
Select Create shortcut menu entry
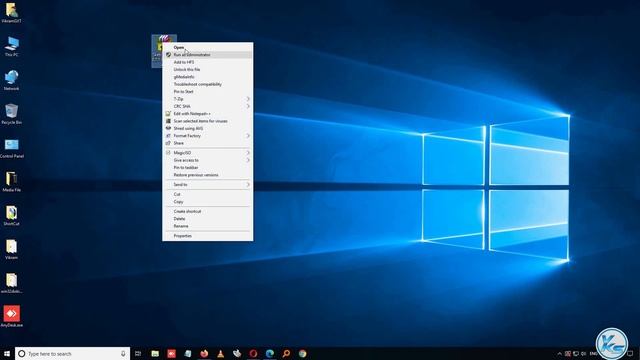(208, 211)
